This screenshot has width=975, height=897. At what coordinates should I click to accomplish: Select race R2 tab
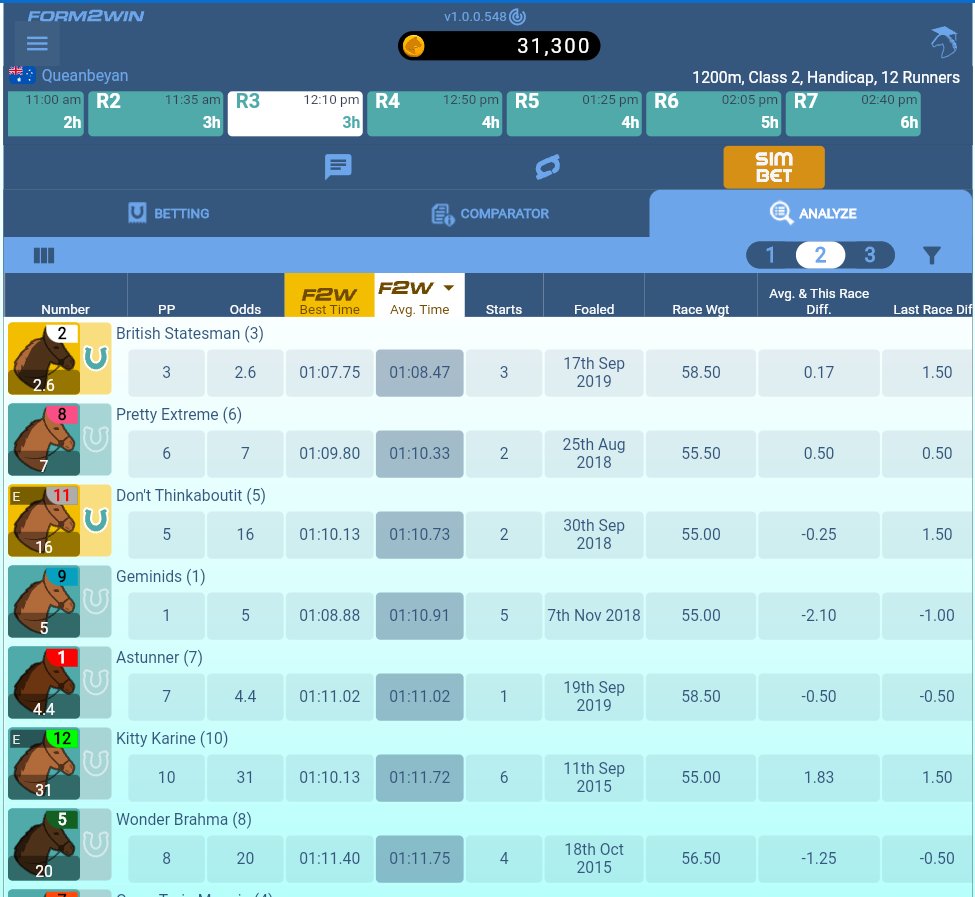(155, 113)
